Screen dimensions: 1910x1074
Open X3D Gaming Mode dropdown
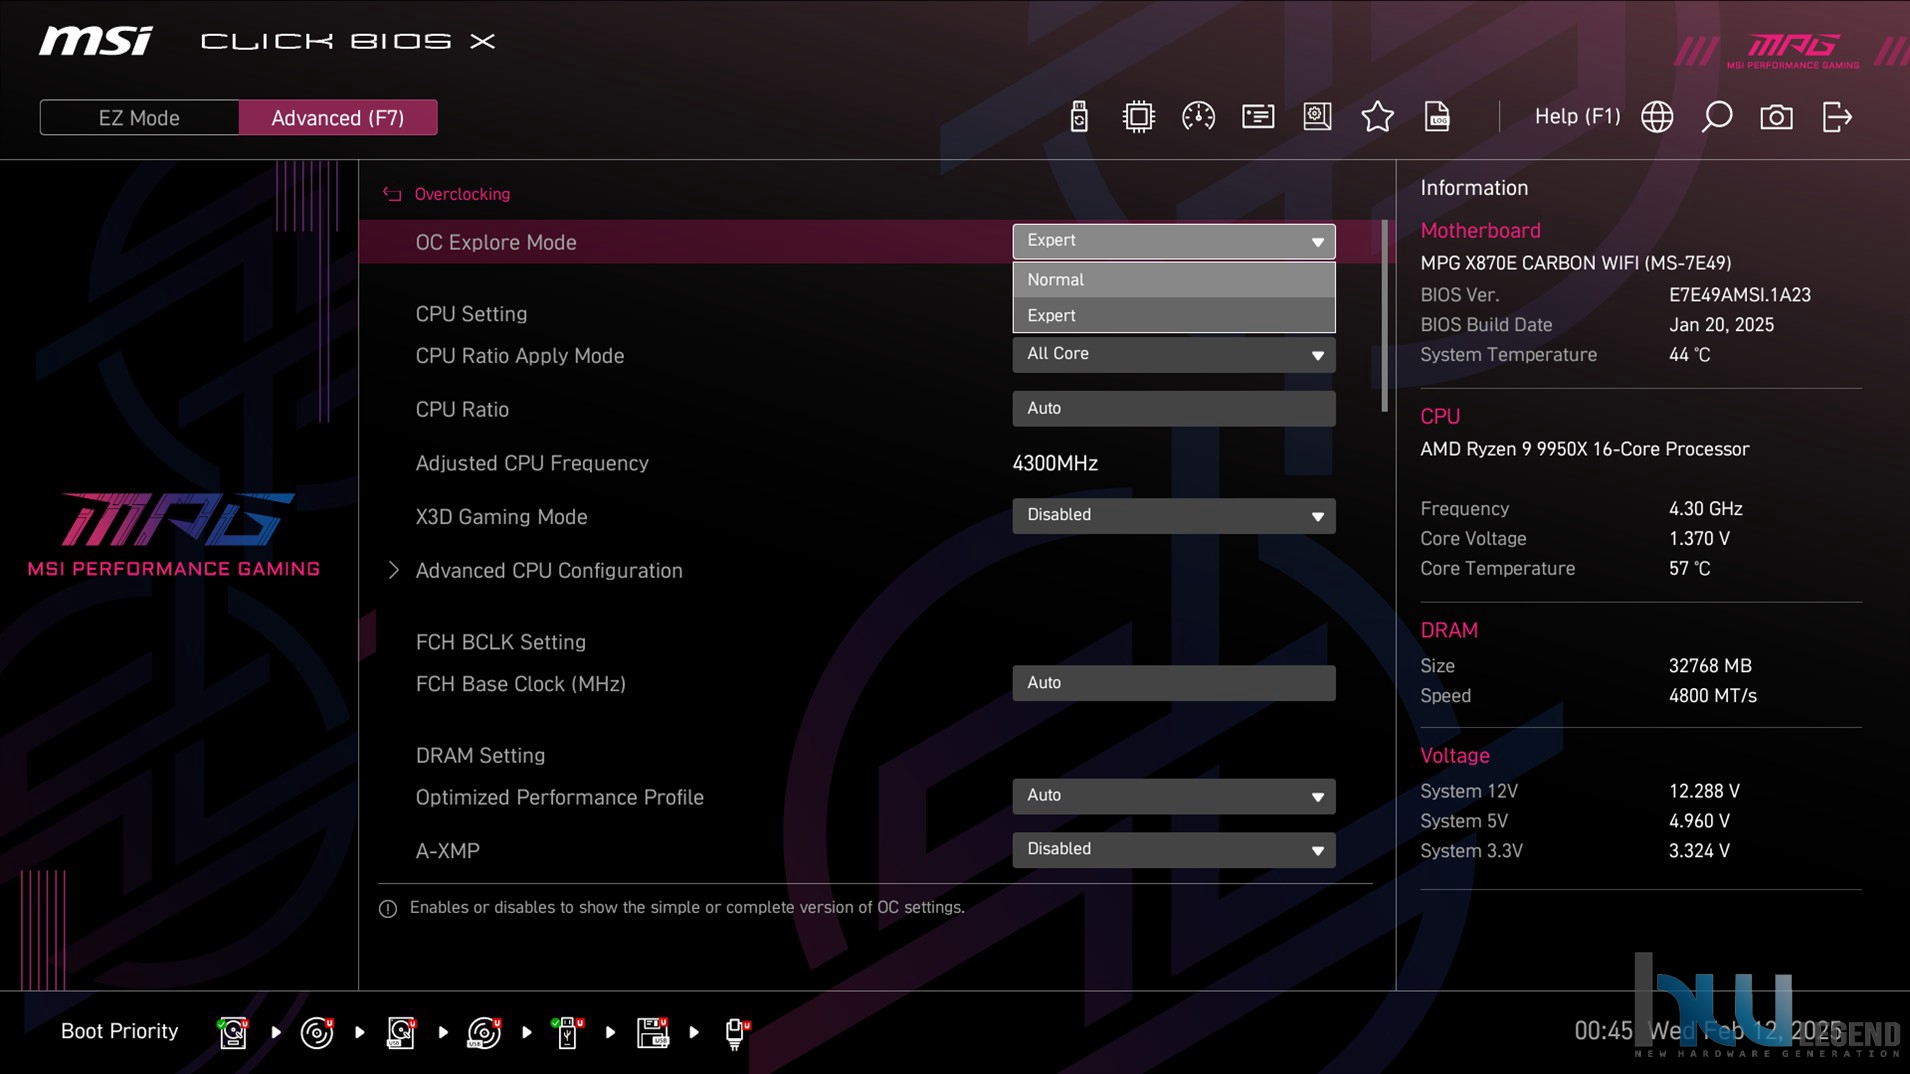pos(1173,515)
